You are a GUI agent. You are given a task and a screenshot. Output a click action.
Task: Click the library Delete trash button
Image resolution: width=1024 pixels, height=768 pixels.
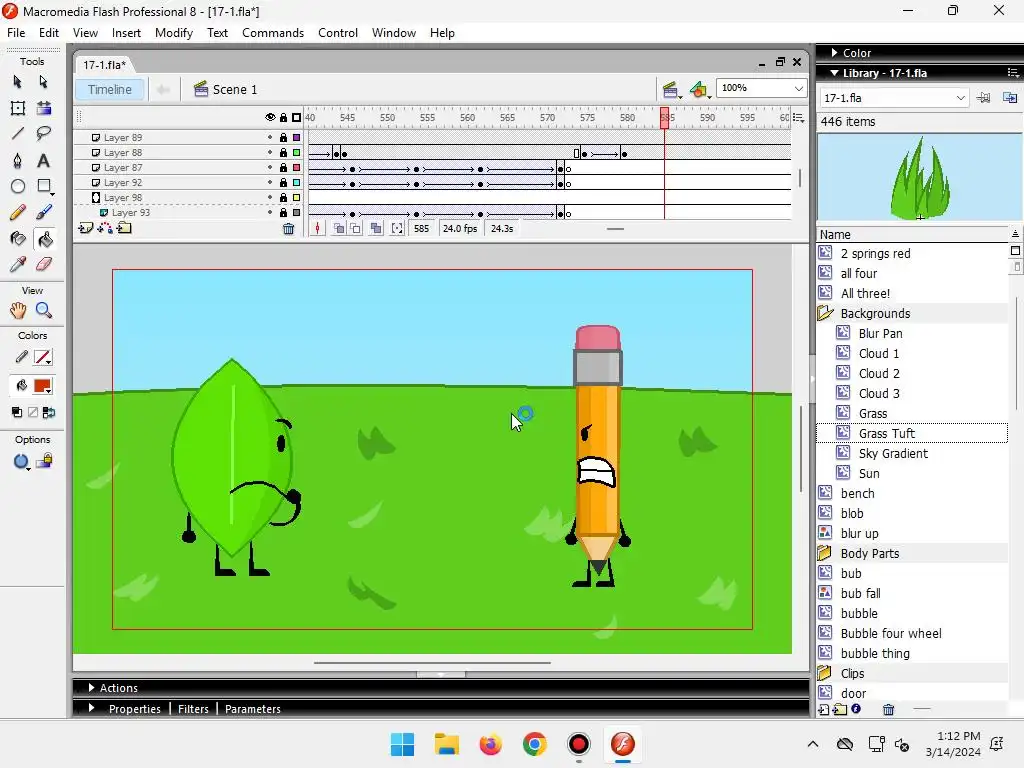[x=888, y=709]
